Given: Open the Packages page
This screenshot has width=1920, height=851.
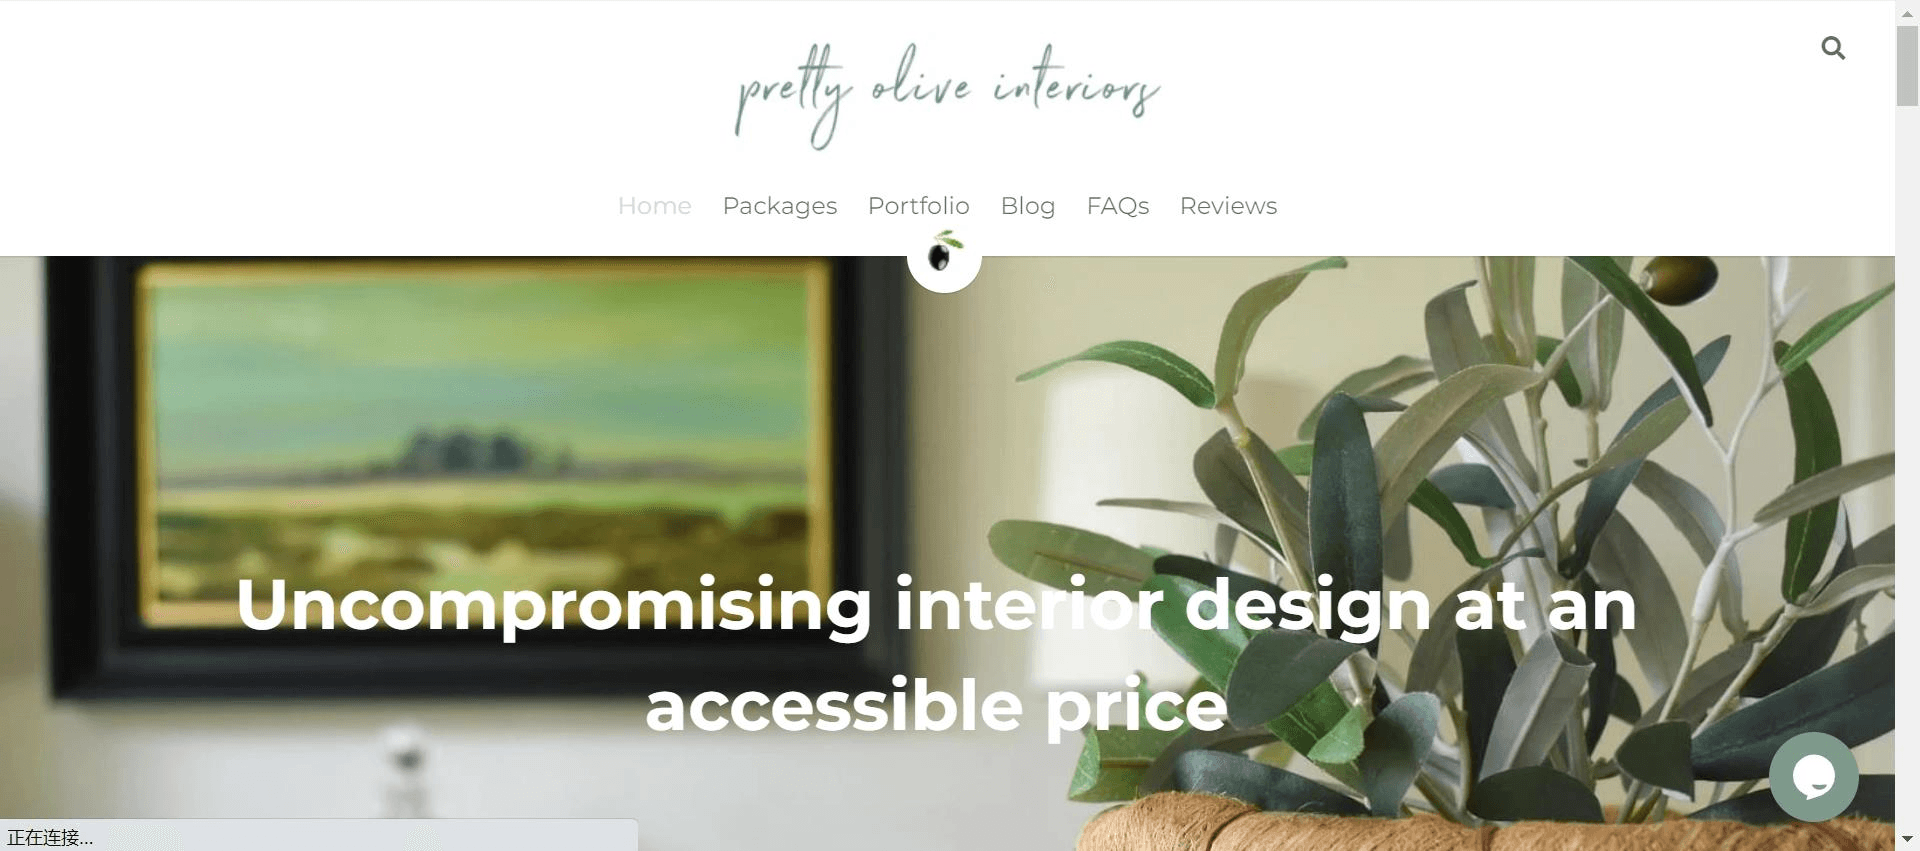Looking at the screenshot, I should (780, 206).
